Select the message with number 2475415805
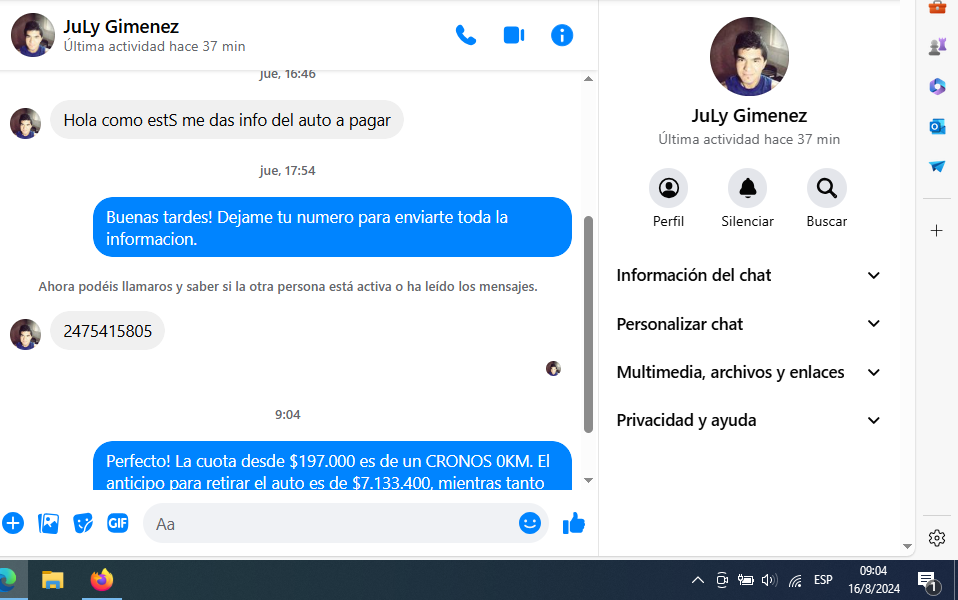958x600 pixels. pyautogui.click(x=108, y=331)
